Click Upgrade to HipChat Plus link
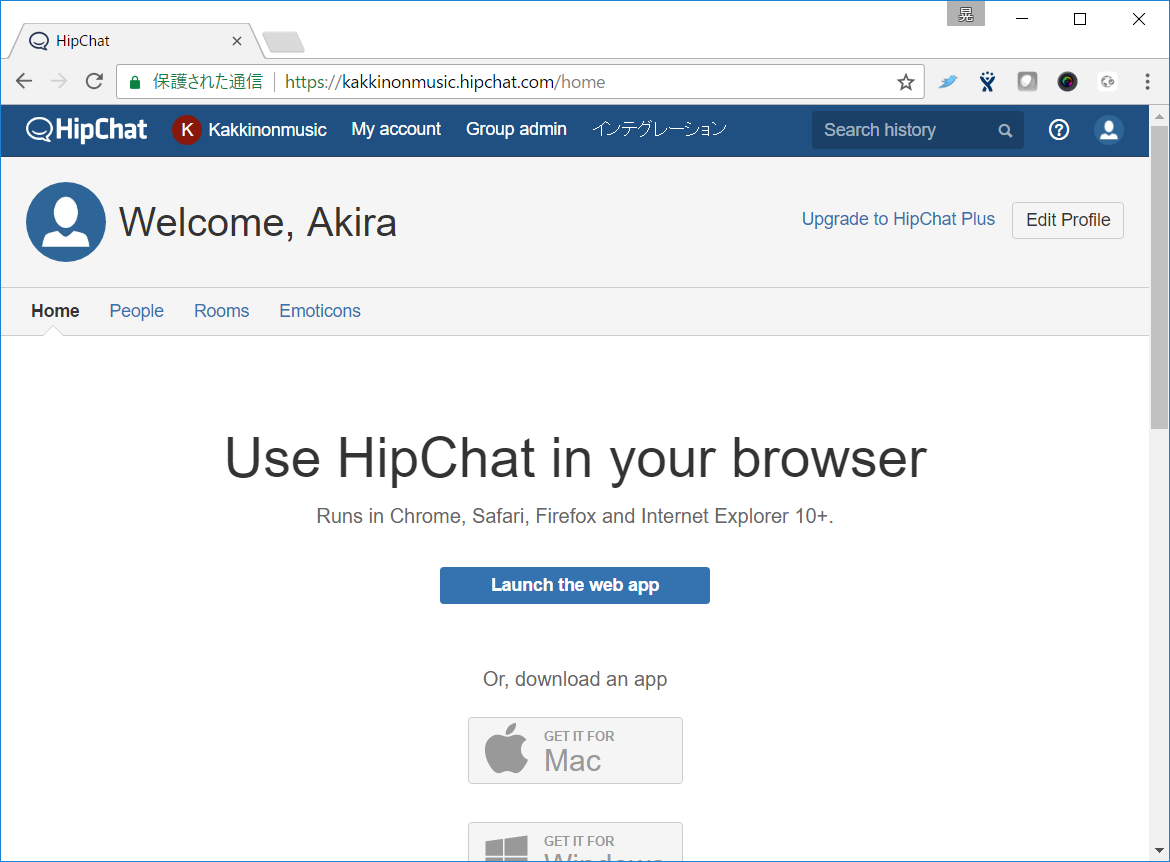The width and height of the screenshot is (1170, 862). (898, 219)
